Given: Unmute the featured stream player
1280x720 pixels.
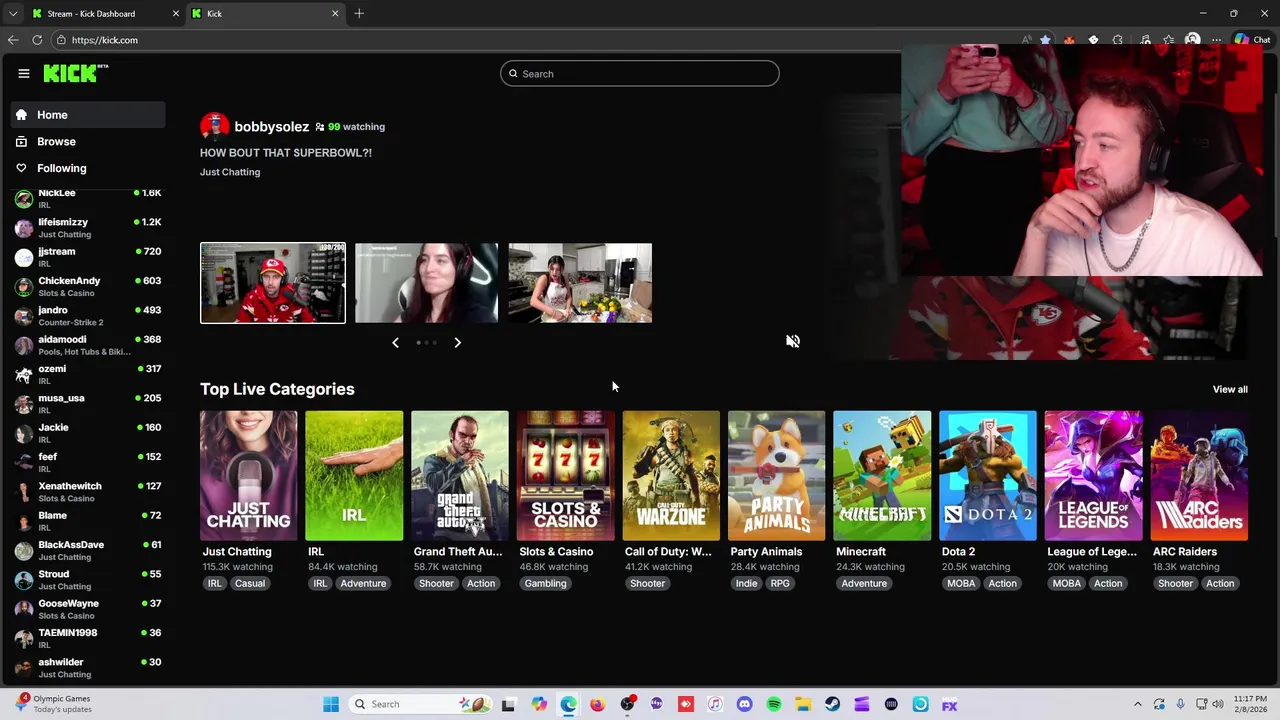Looking at the screenshot, I should 793,341.
